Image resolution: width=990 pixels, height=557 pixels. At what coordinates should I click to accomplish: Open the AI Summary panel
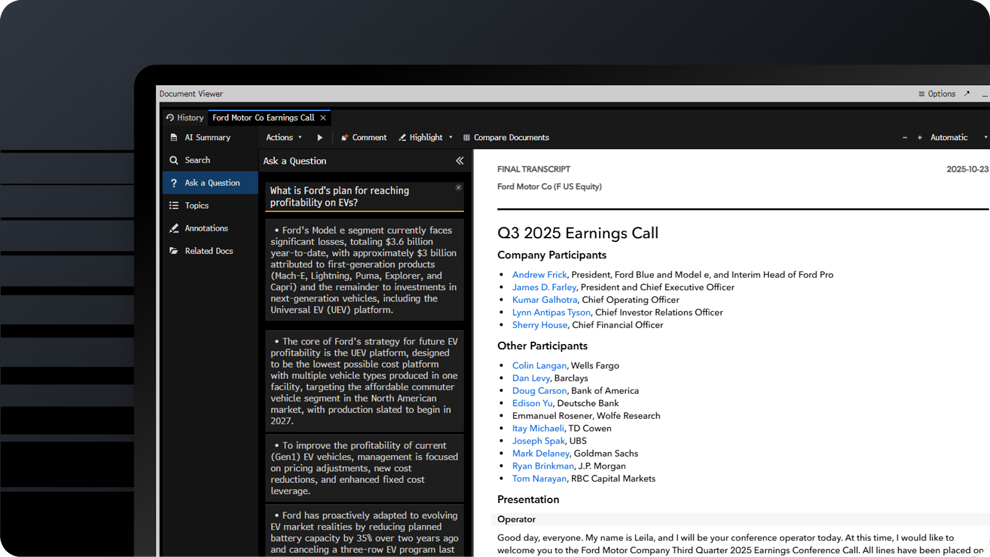click(x=207, y=138)
